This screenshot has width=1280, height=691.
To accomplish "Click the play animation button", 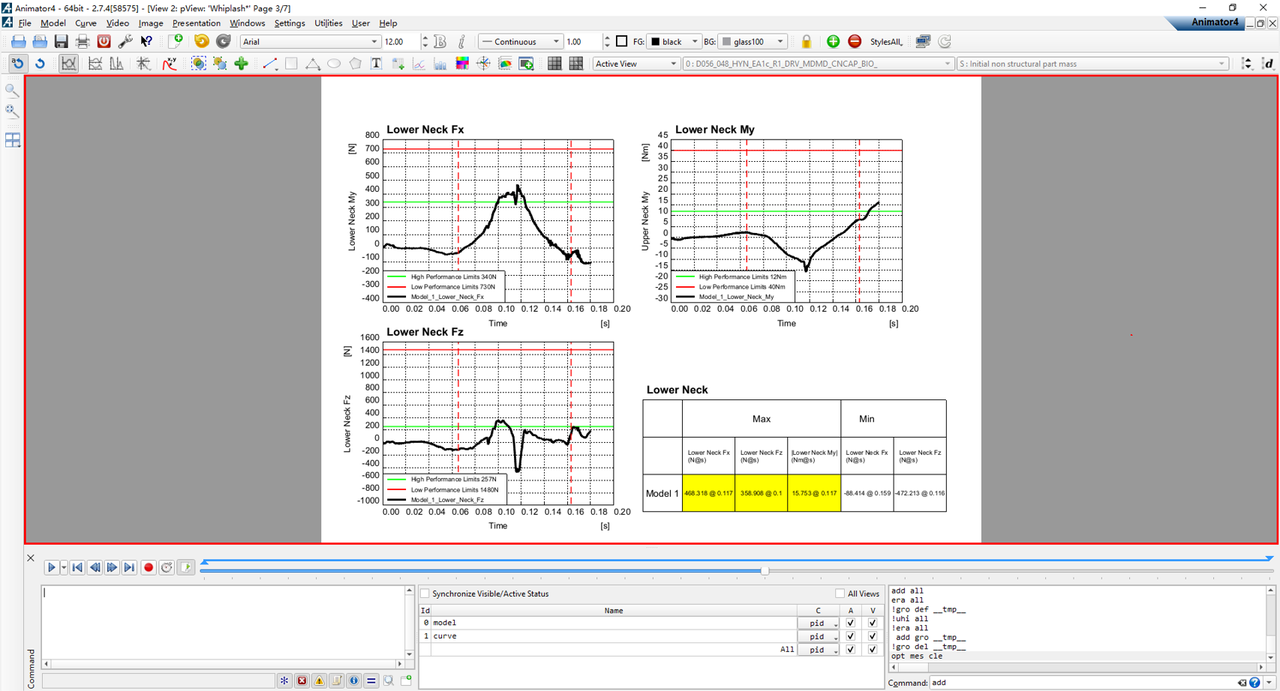I will (51, 568).
